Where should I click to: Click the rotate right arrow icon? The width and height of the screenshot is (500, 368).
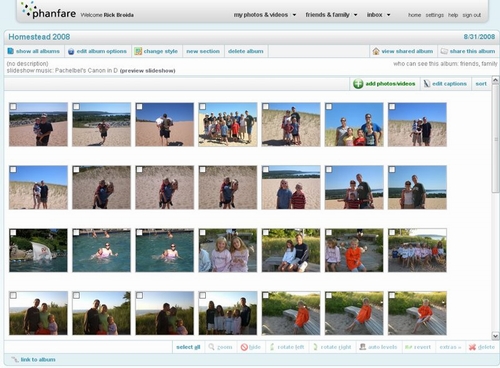click(x=315, y=347)
